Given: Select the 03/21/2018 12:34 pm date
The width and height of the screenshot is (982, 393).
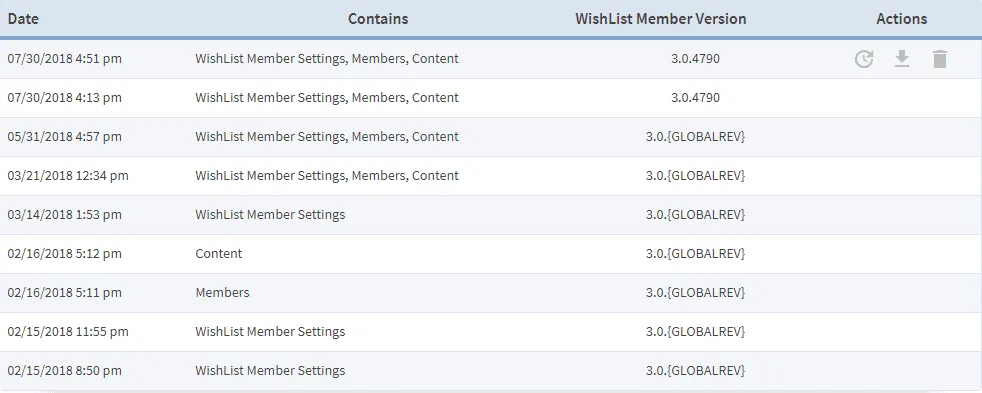Looking at the screenshot, I should (x=68, y=176).
